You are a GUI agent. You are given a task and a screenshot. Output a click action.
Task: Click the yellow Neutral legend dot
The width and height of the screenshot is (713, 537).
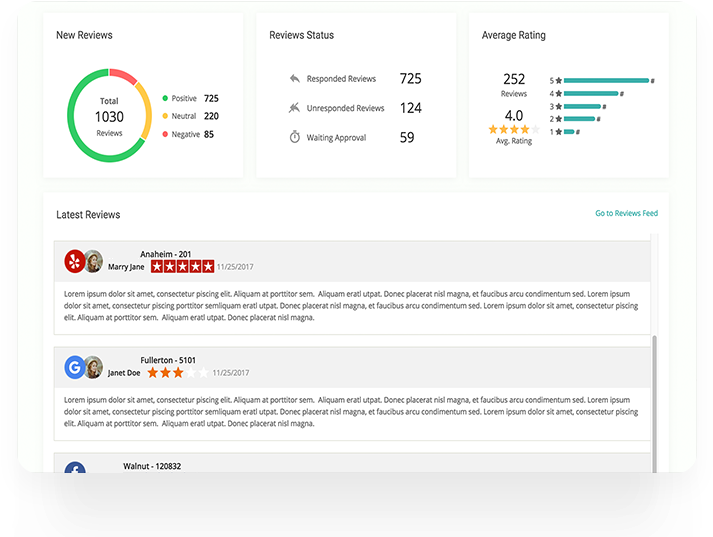point(165,116)
